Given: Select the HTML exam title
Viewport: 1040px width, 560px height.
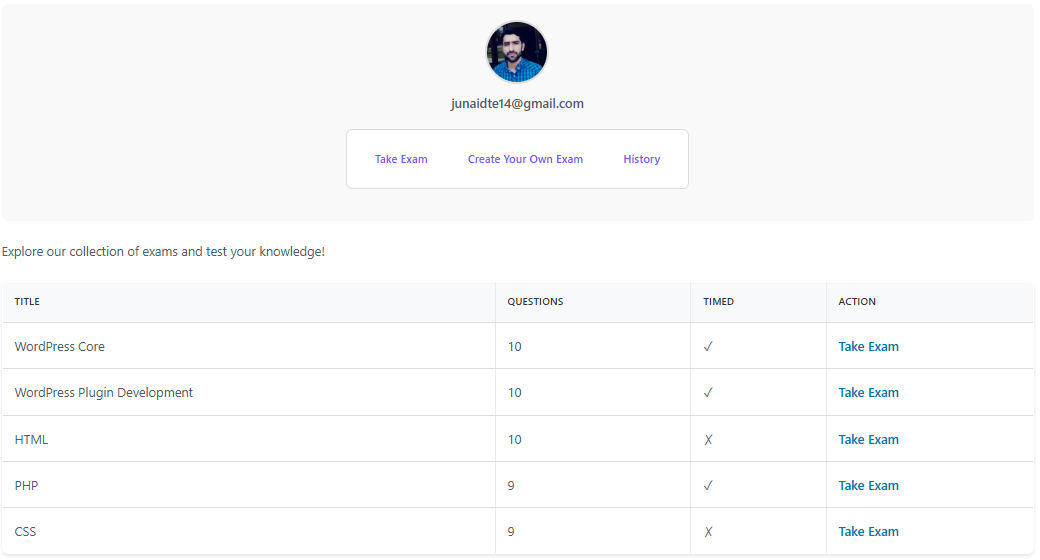Looking at the screenshot, I should (31, 440).
